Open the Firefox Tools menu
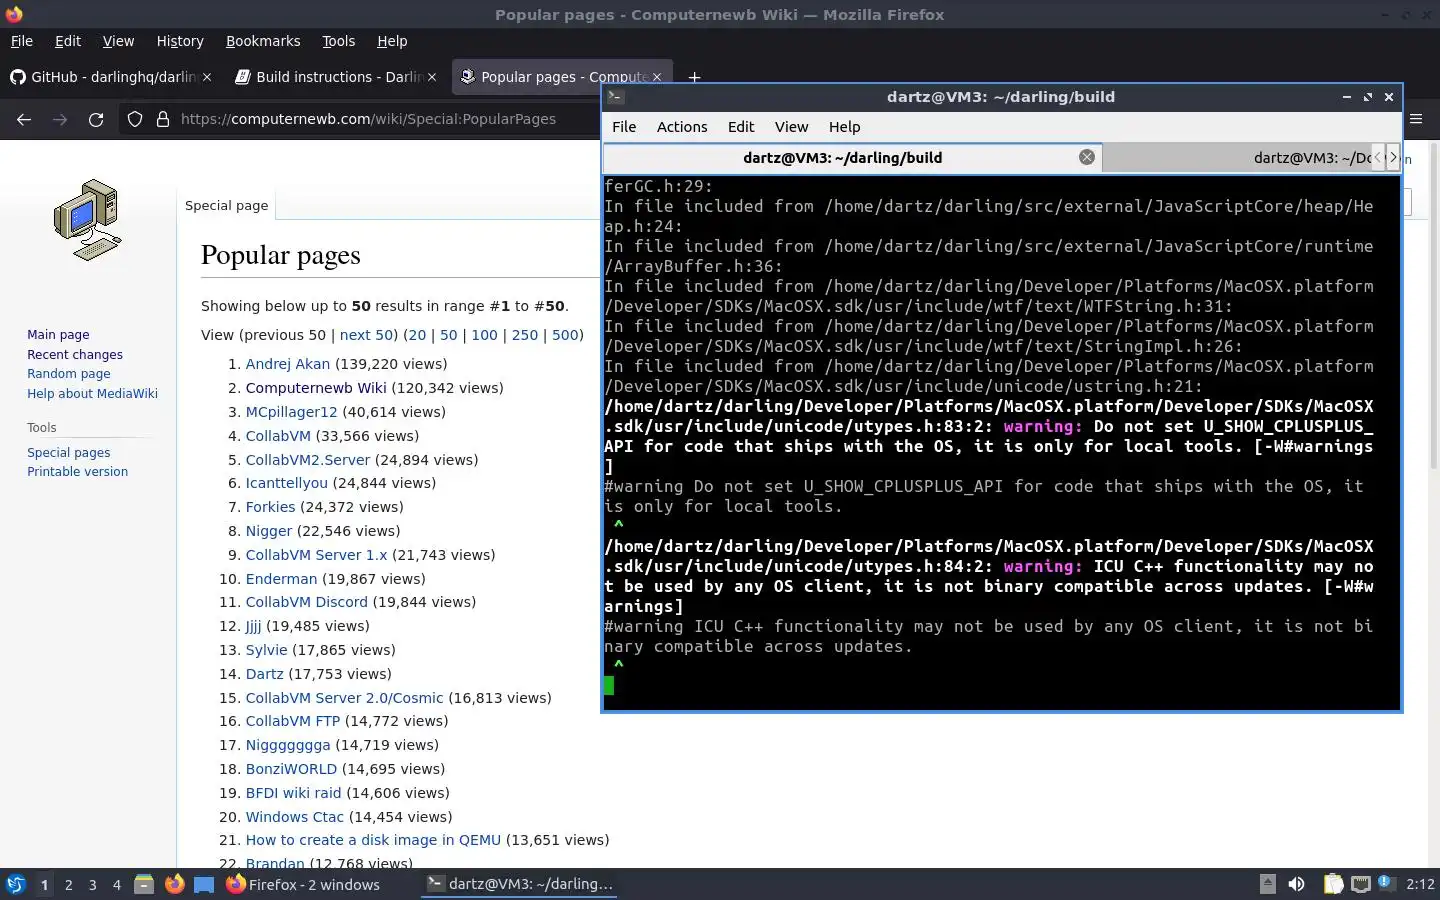The image size is (1440, 900). tap(338, 41)
